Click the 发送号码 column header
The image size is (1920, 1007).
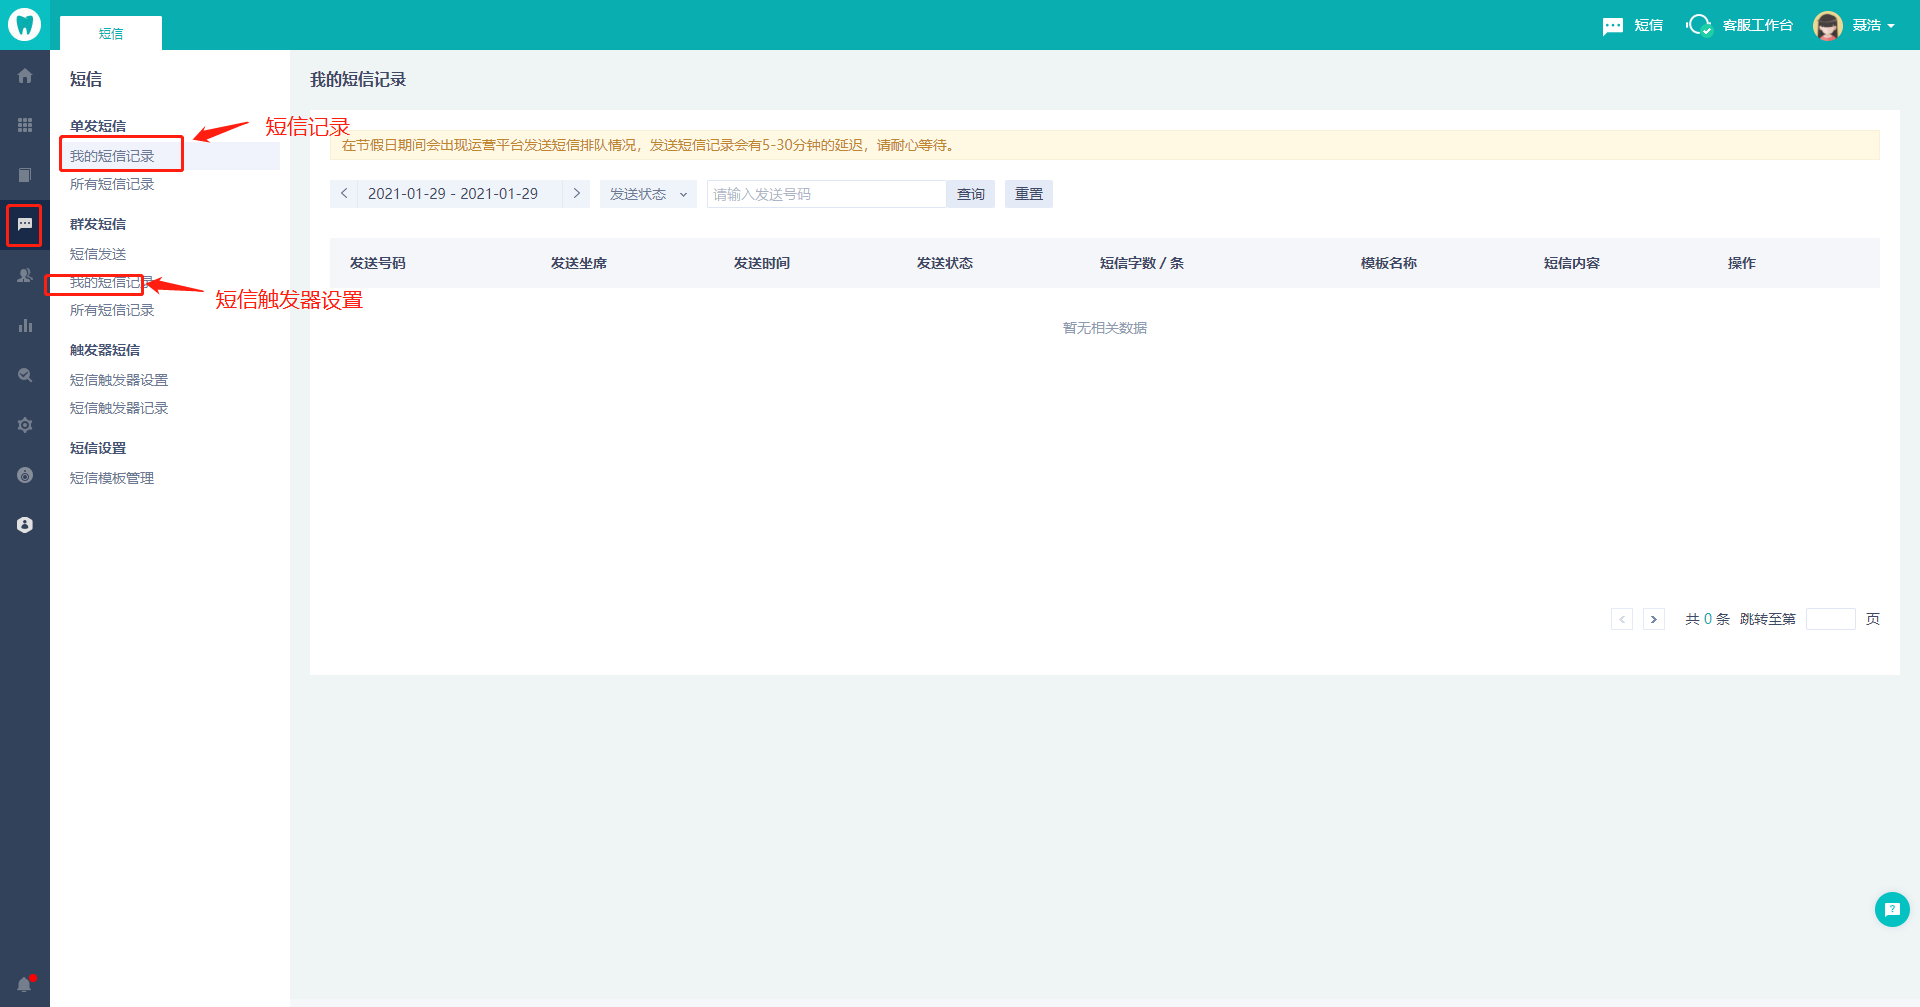click(x=378, y=263)
